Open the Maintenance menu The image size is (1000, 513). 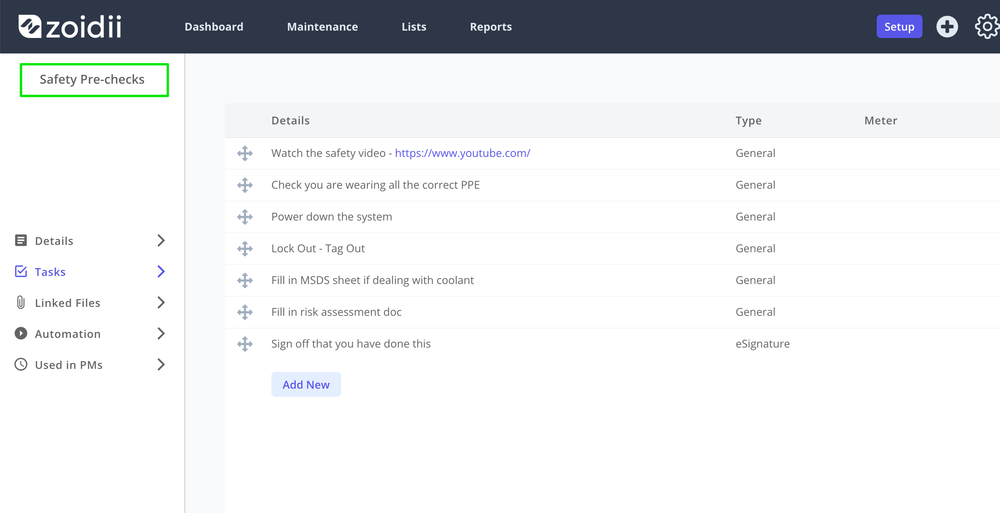pos(322,27)
